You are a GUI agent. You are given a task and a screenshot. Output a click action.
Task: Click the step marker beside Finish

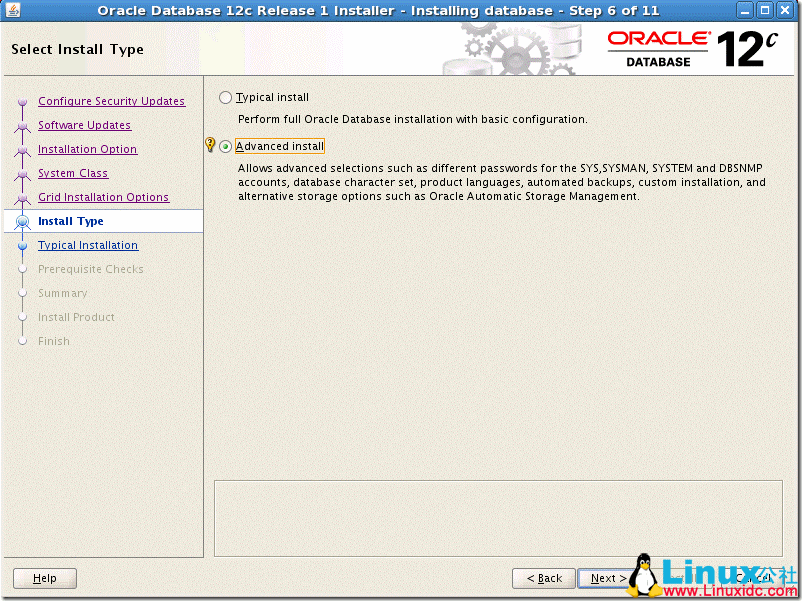[x=22, y=341]
